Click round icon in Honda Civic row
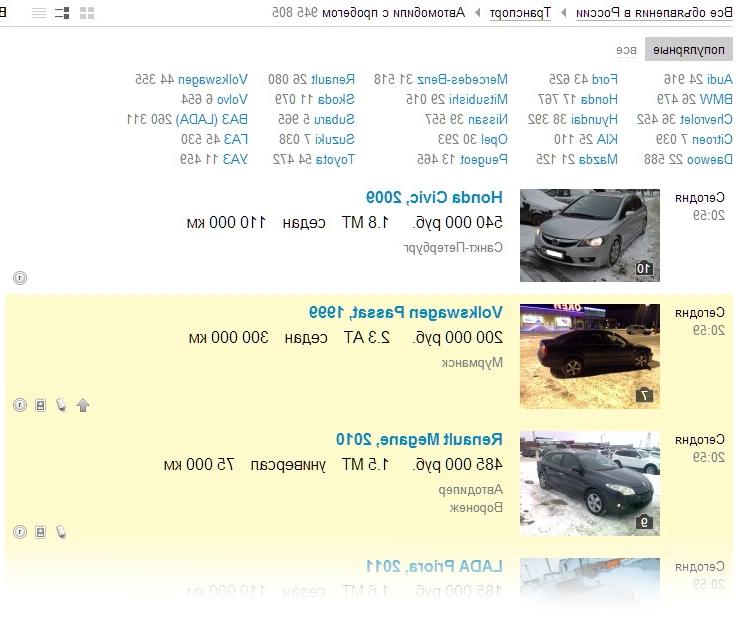Image resolution: width=741 pixels, height=625 pixels. pyautogui.click(x=20, y=278)
